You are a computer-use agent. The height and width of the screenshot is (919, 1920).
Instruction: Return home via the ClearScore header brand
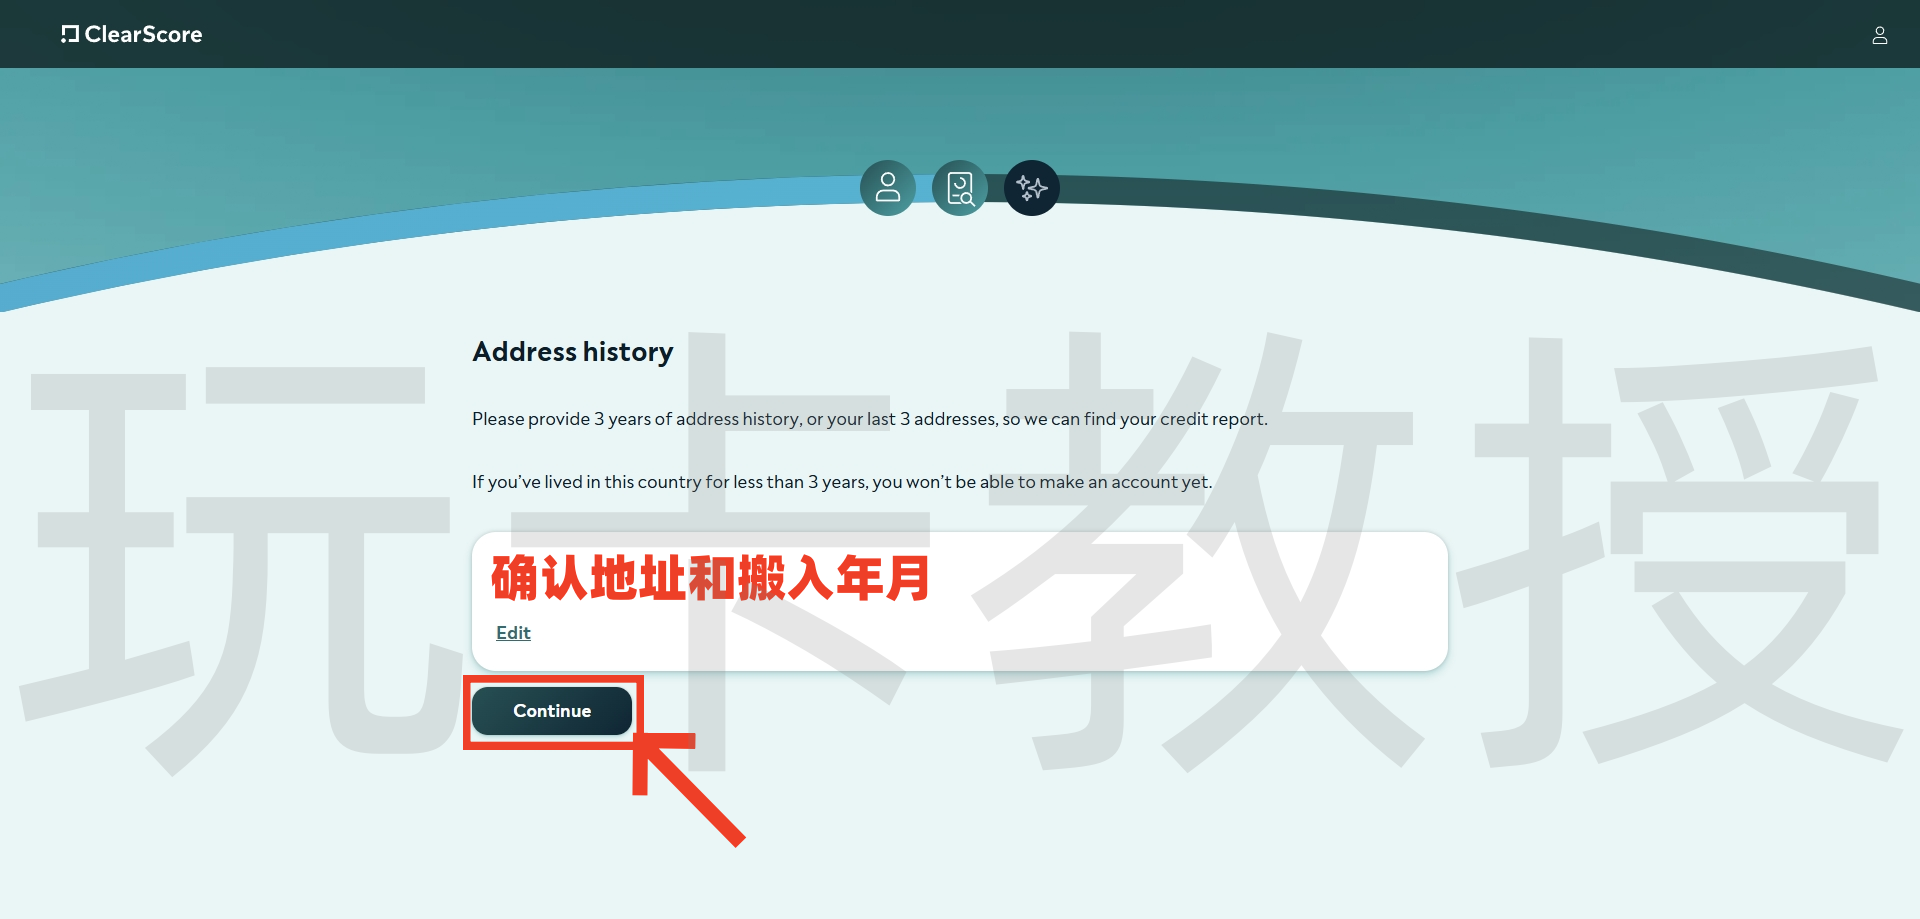130,34
